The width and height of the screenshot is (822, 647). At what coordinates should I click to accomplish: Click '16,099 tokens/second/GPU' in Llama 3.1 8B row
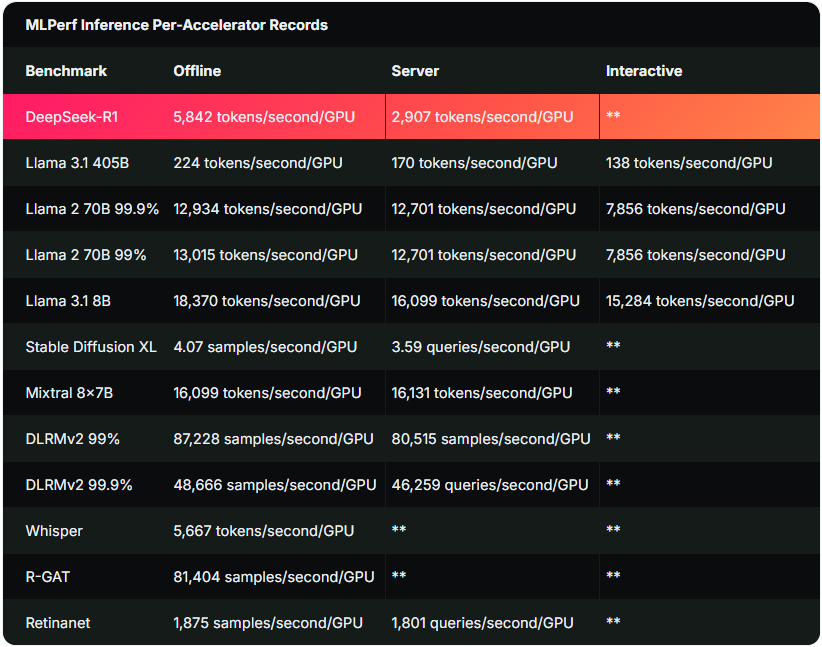(x=485, y=301)
